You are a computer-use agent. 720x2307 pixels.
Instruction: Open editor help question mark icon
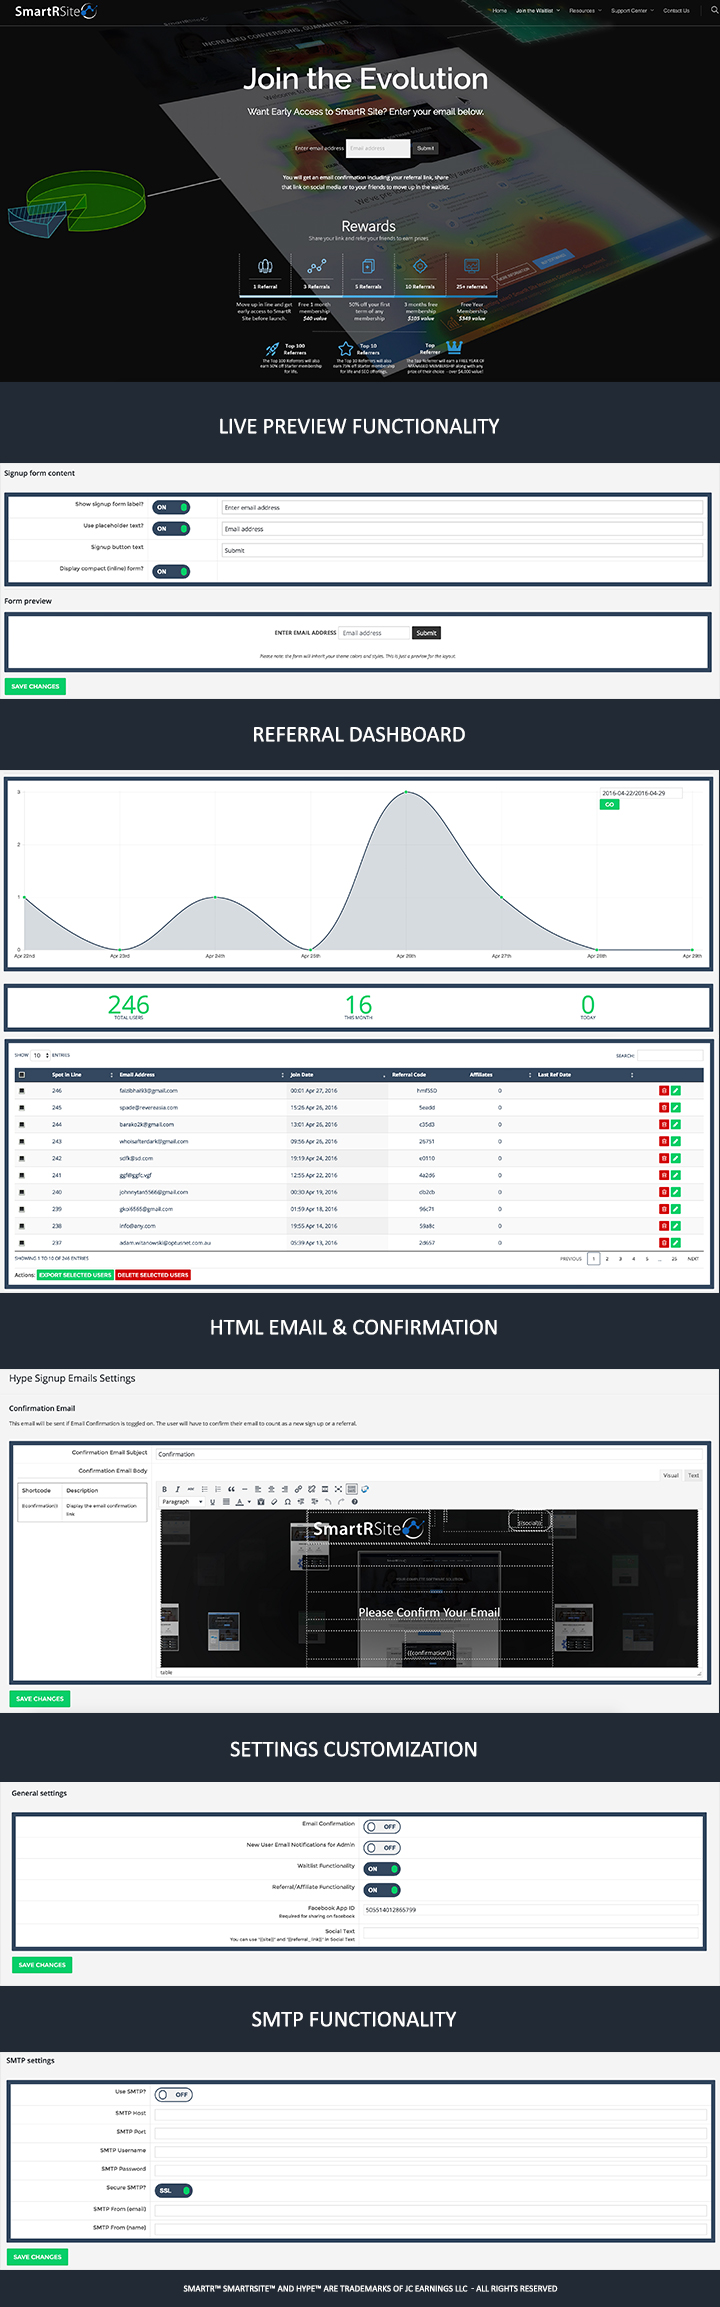click(x=354, y=1501)
